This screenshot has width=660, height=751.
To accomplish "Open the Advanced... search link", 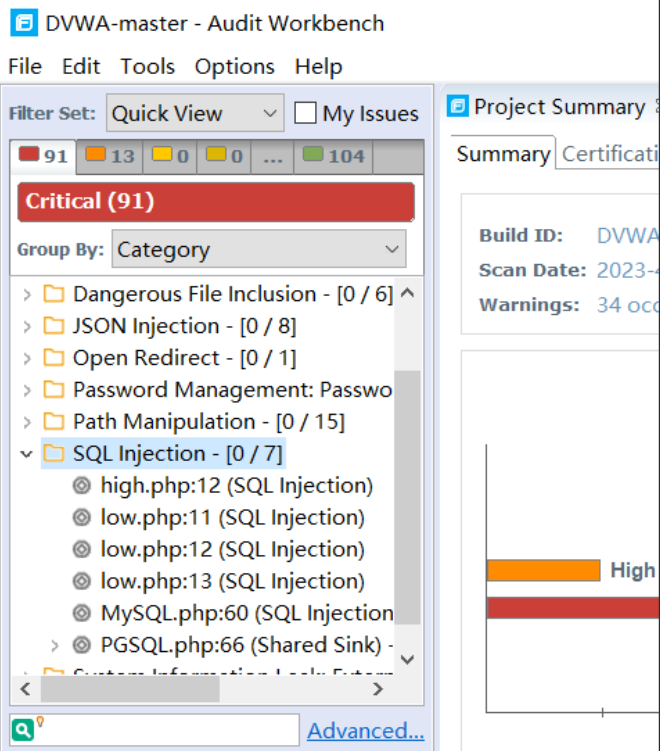I will [365, 731].
